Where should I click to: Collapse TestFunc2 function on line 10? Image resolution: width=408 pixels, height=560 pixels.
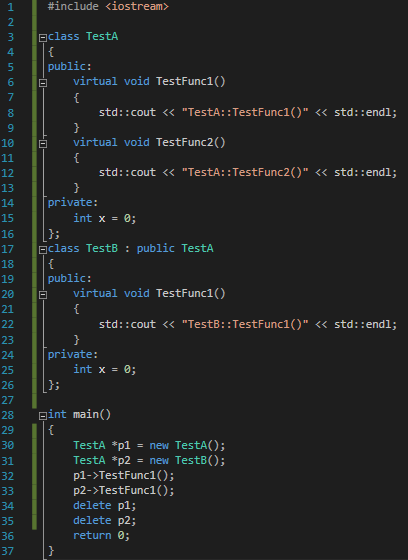tap(43, 144)
